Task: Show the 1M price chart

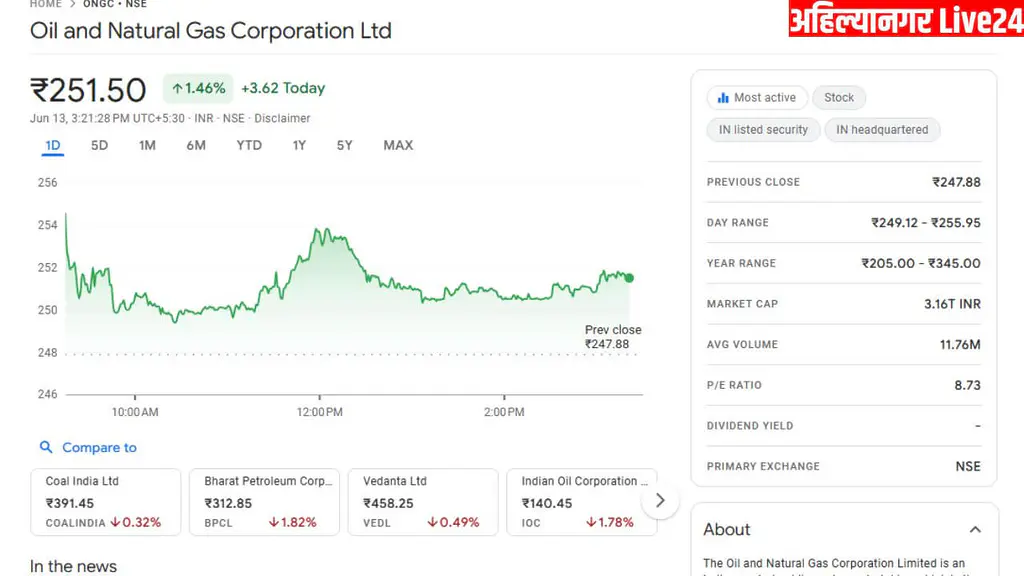Action: tap(147, 145)
